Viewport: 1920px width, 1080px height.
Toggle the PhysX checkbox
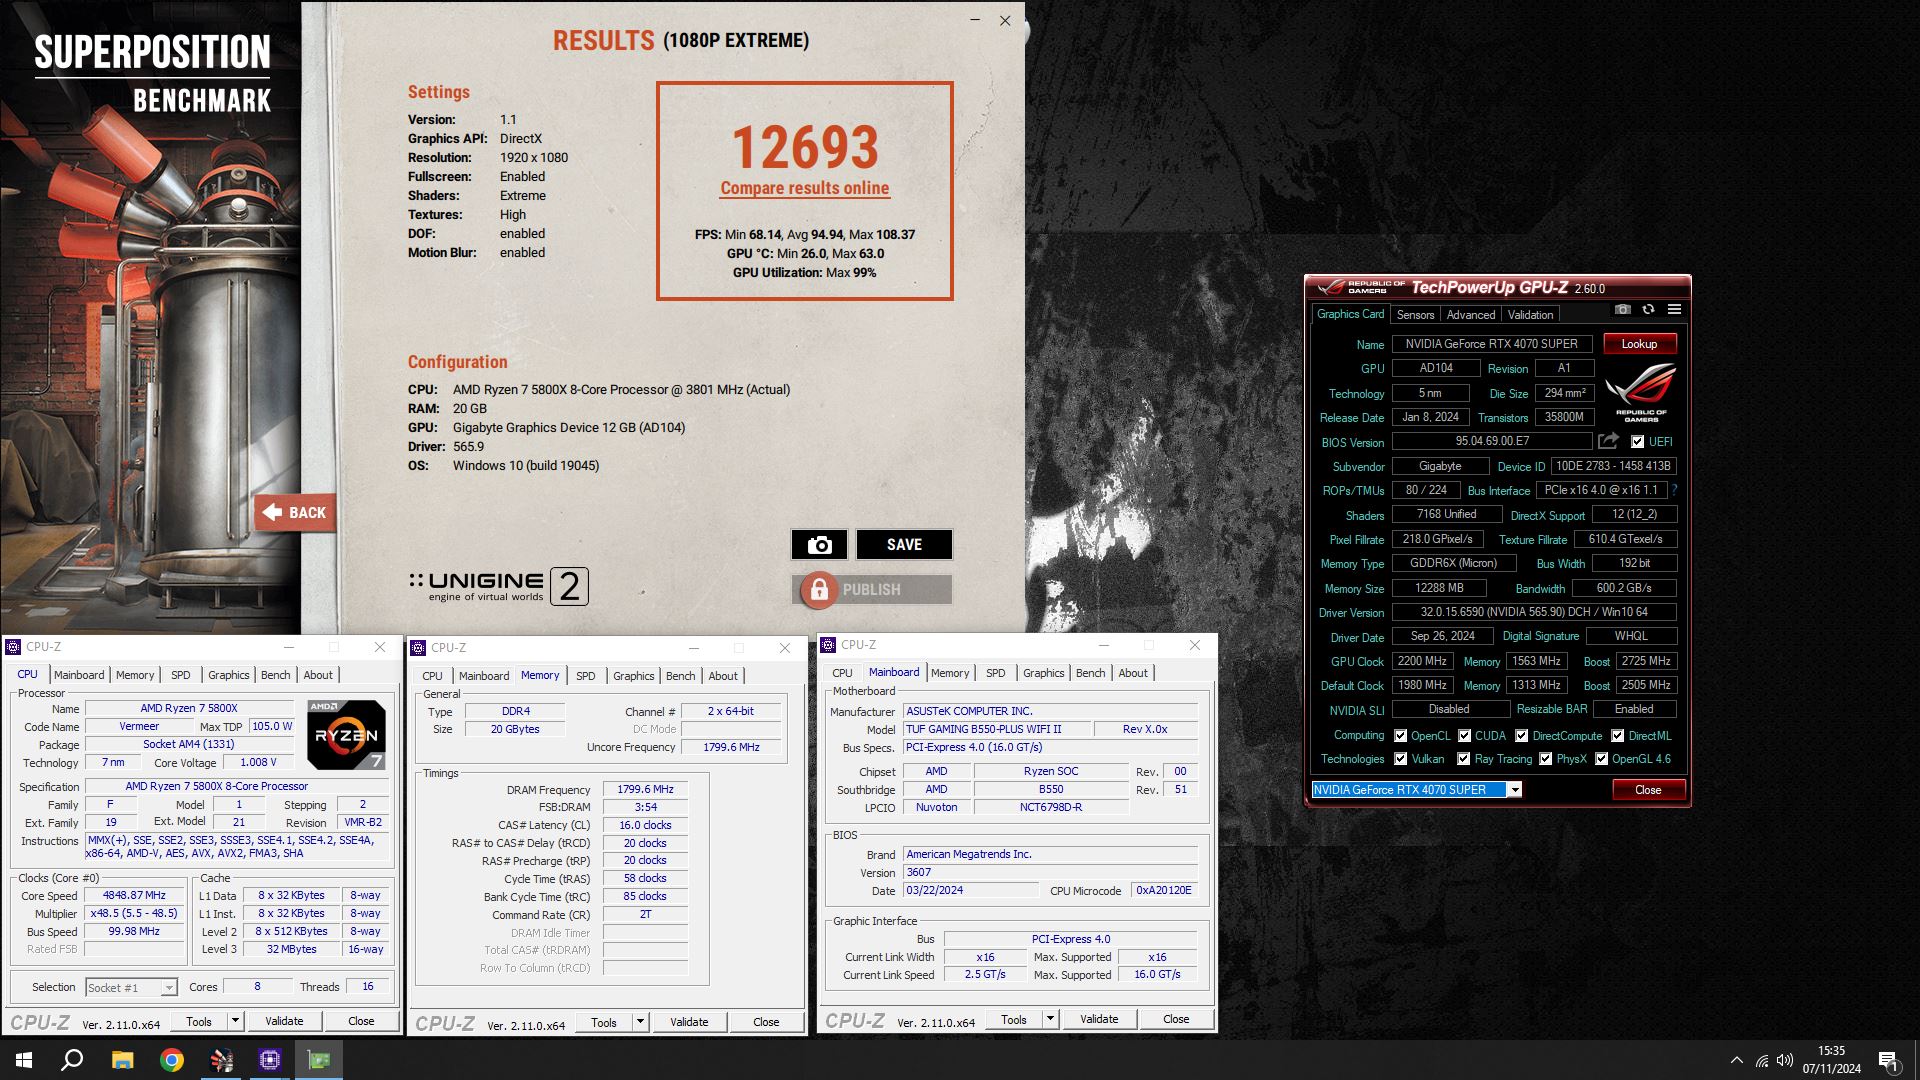point(1545,759)
